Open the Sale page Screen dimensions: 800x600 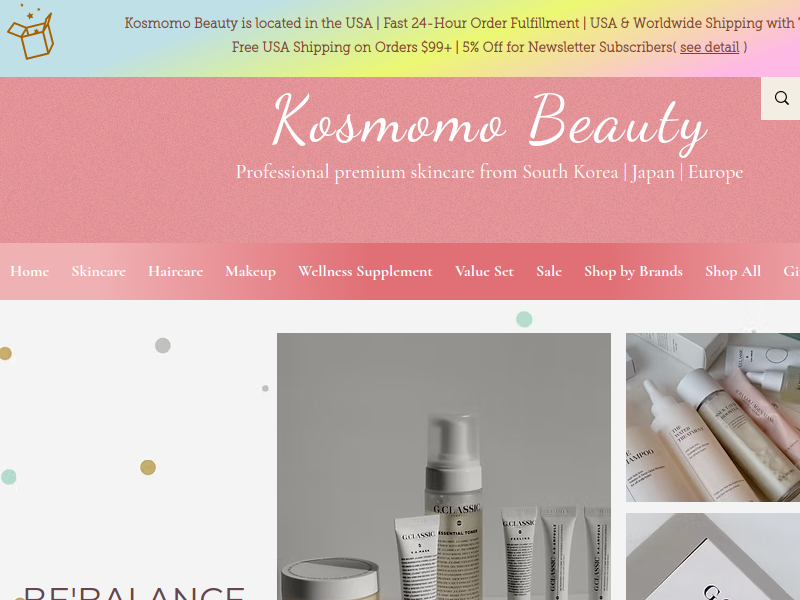(549, 271)
